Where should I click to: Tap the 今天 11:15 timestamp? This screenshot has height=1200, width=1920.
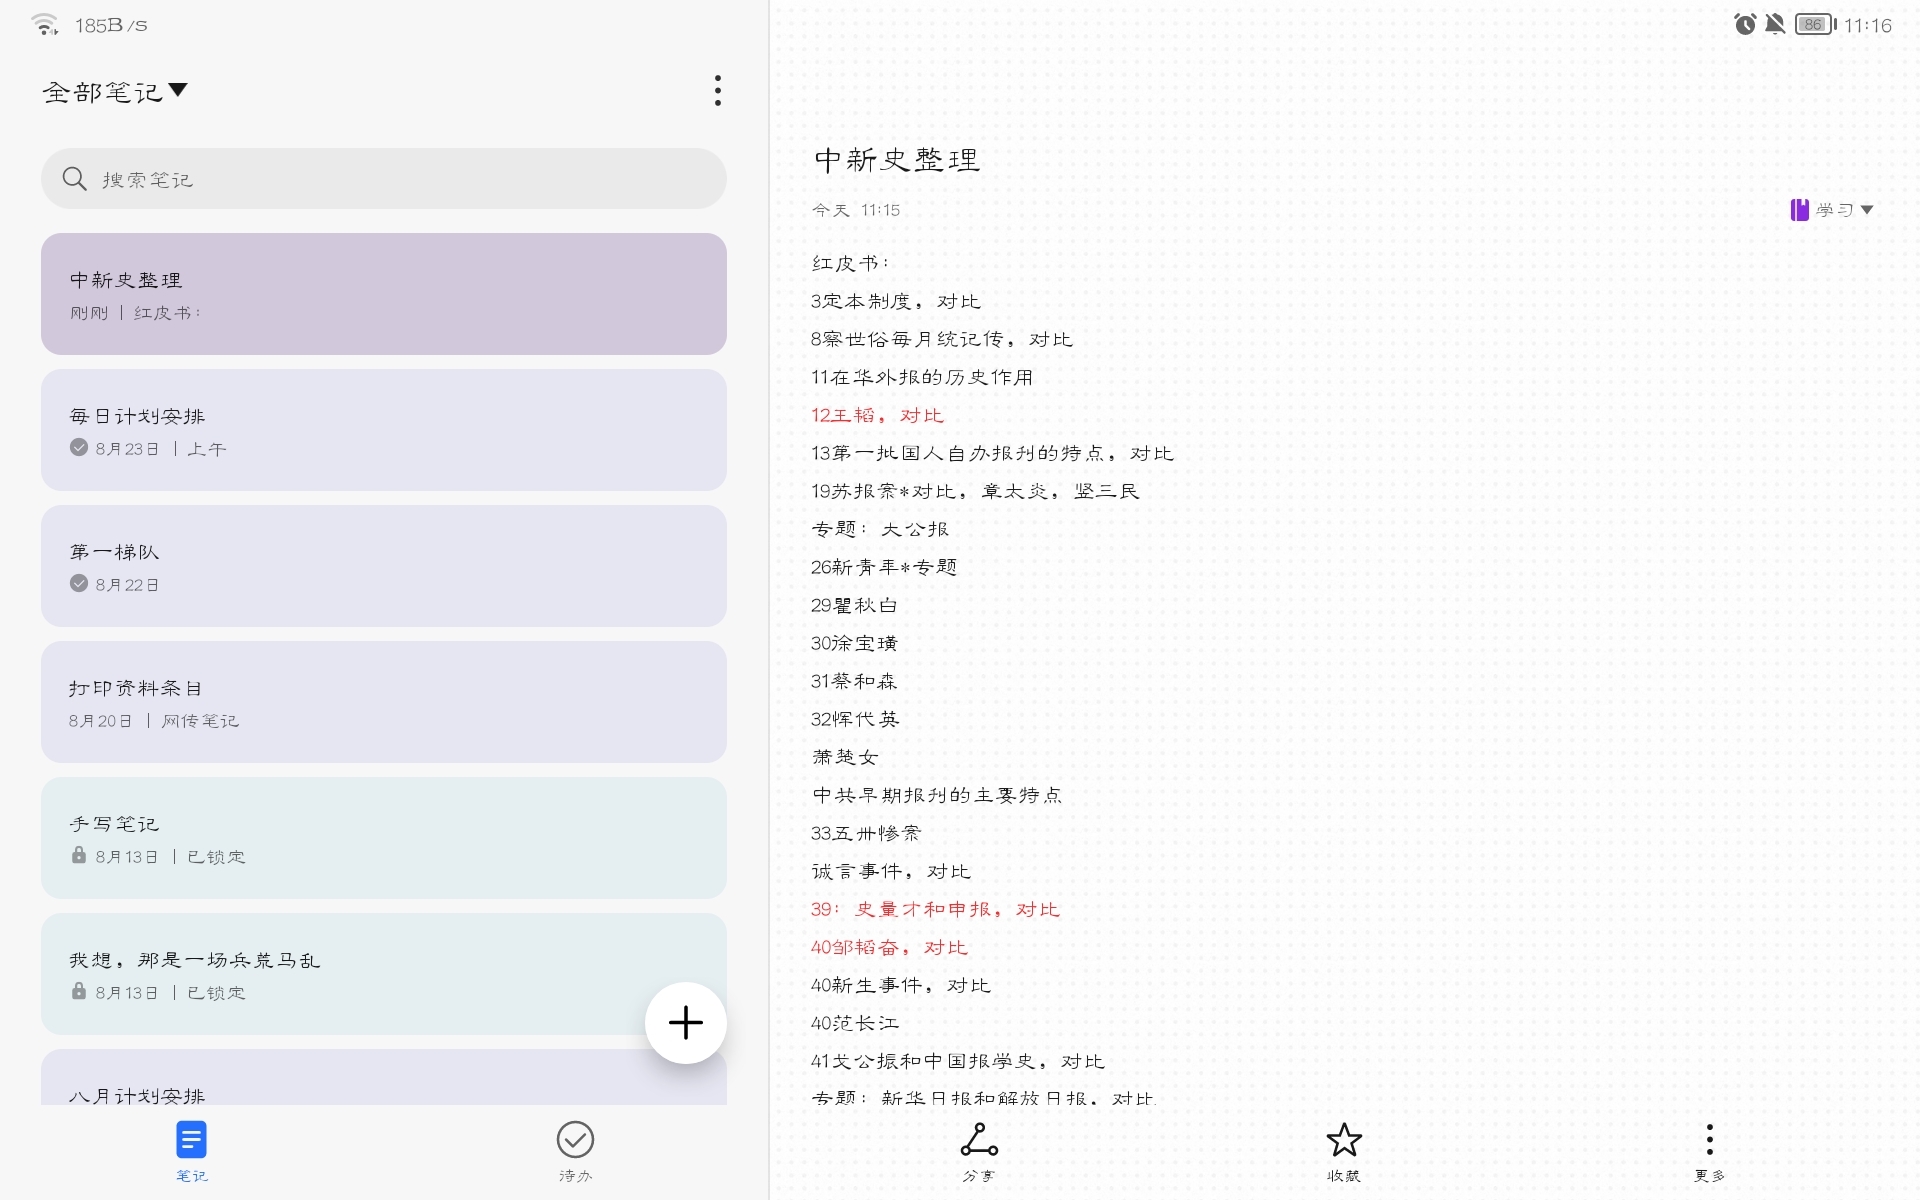point(856,210)
